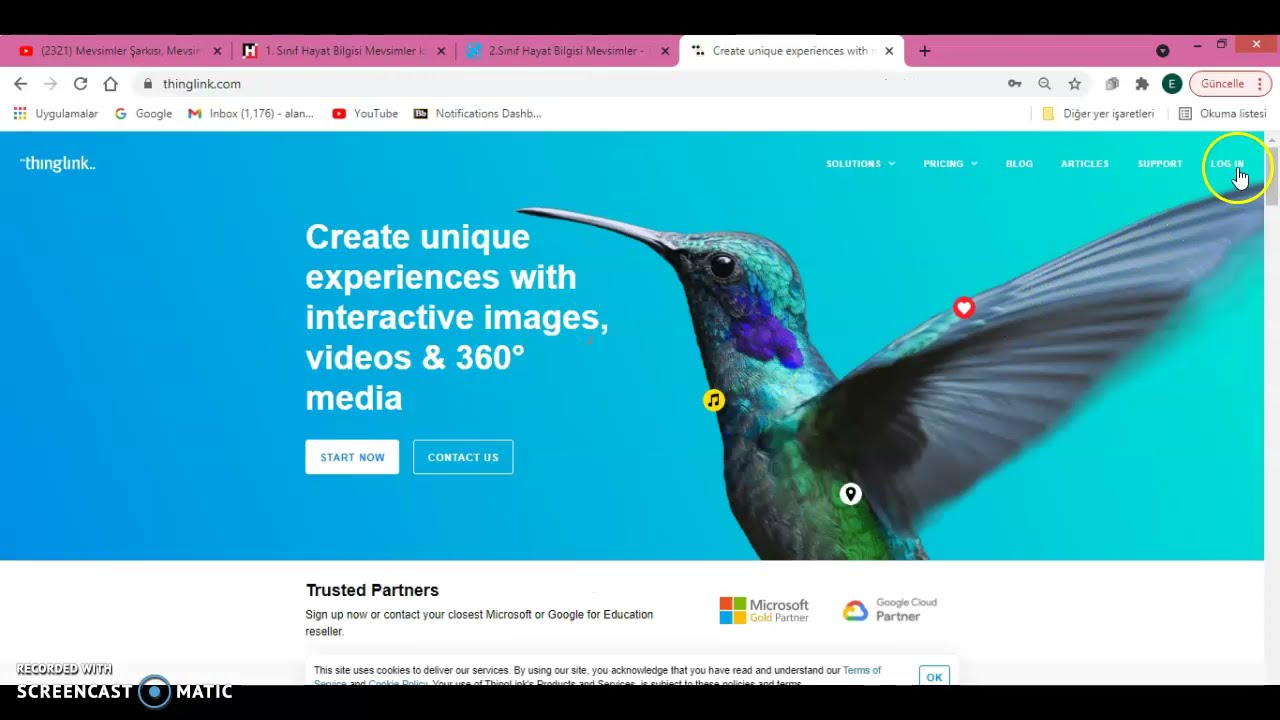Screen dimensions: 1280x720
Task: Open the YouTube bookmark
Action: click(x=365, y=114)
